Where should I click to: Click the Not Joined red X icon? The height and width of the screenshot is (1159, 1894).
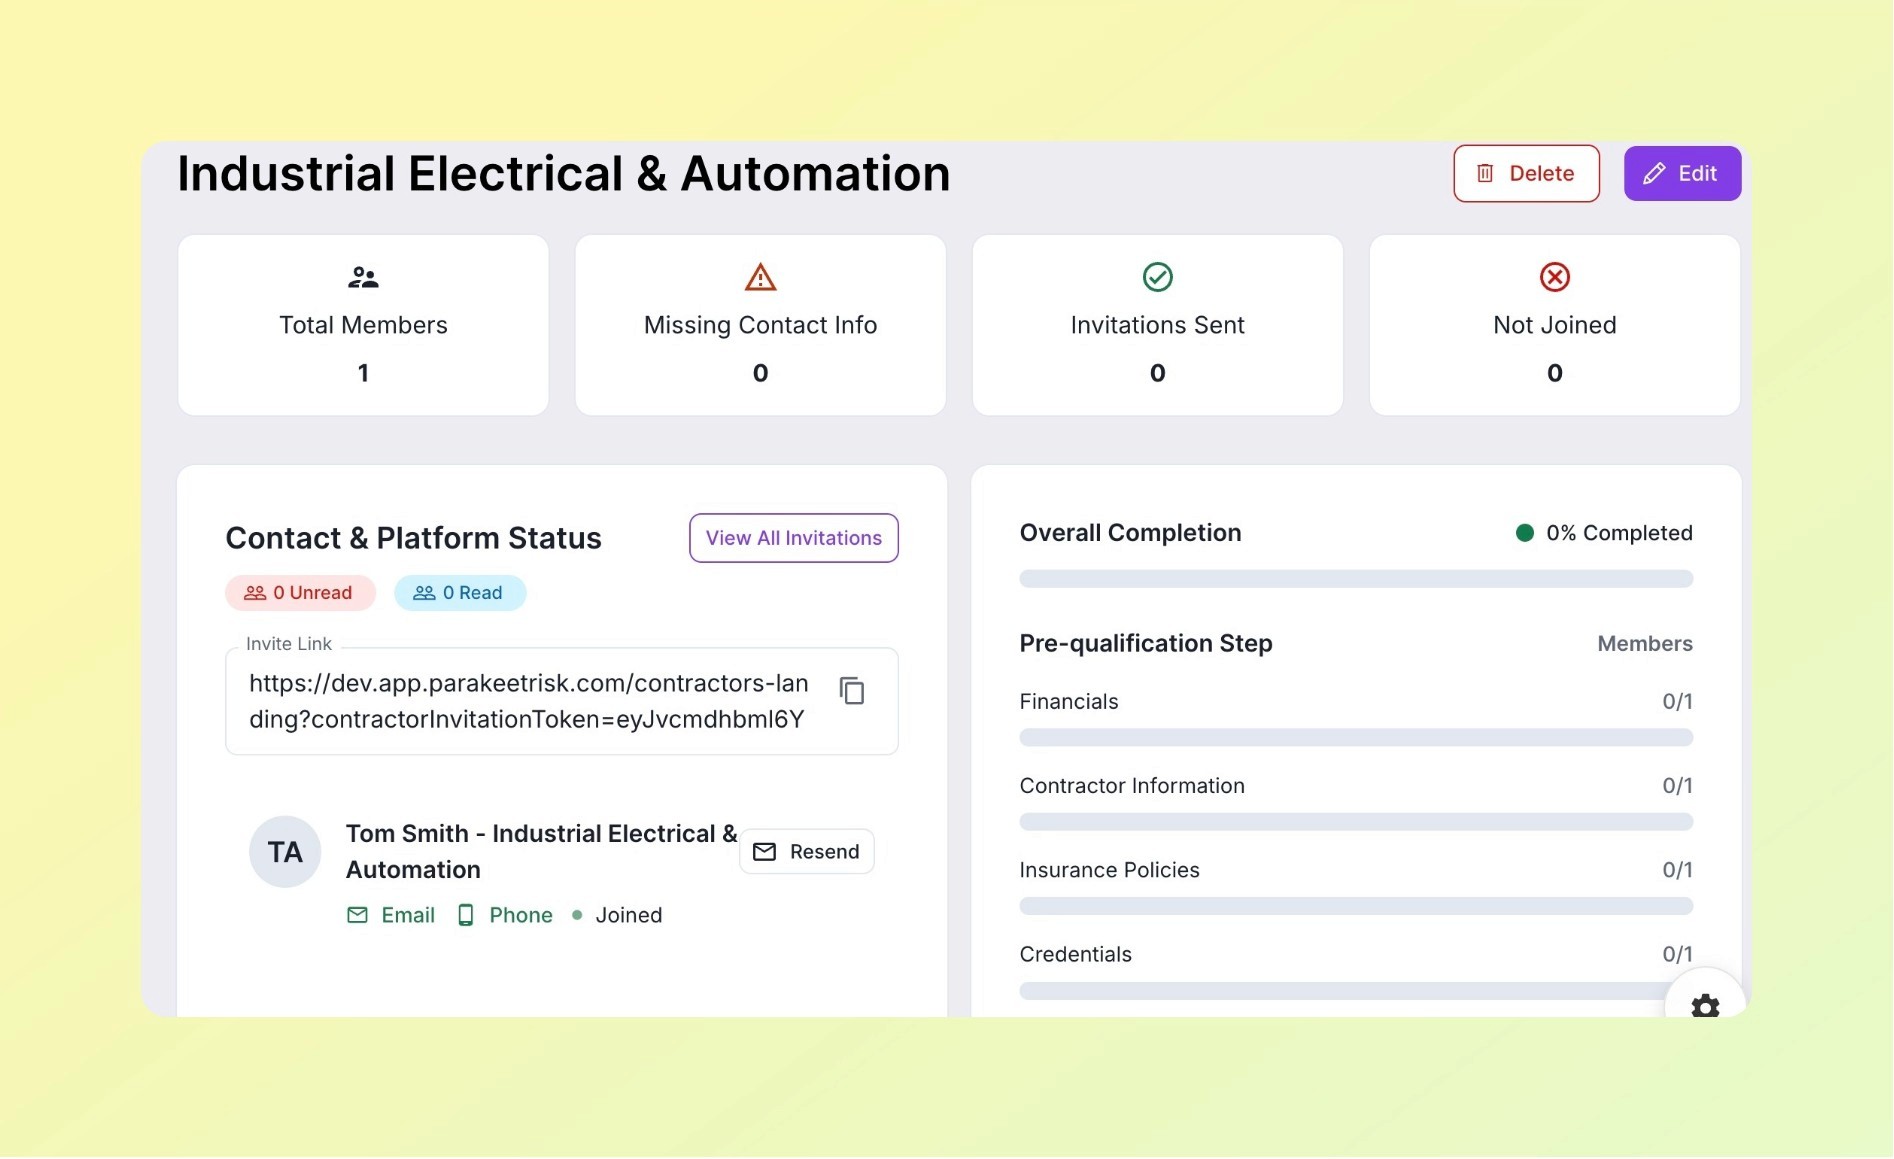pyautogui.click(x=1554, y=277)
